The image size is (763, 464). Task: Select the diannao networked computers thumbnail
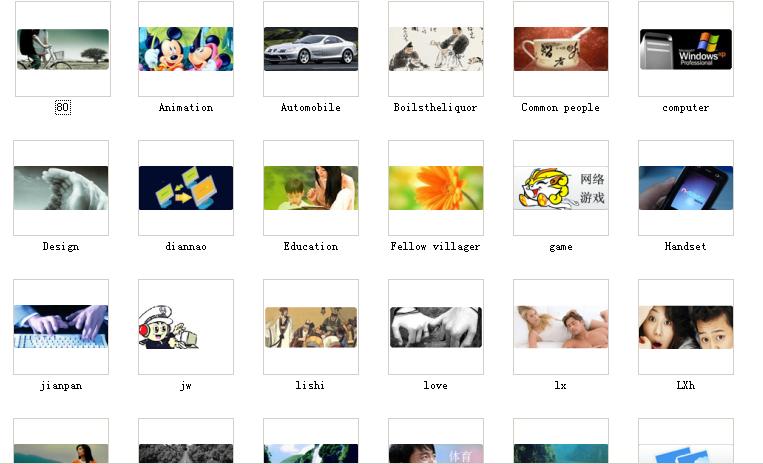(186, 188)
